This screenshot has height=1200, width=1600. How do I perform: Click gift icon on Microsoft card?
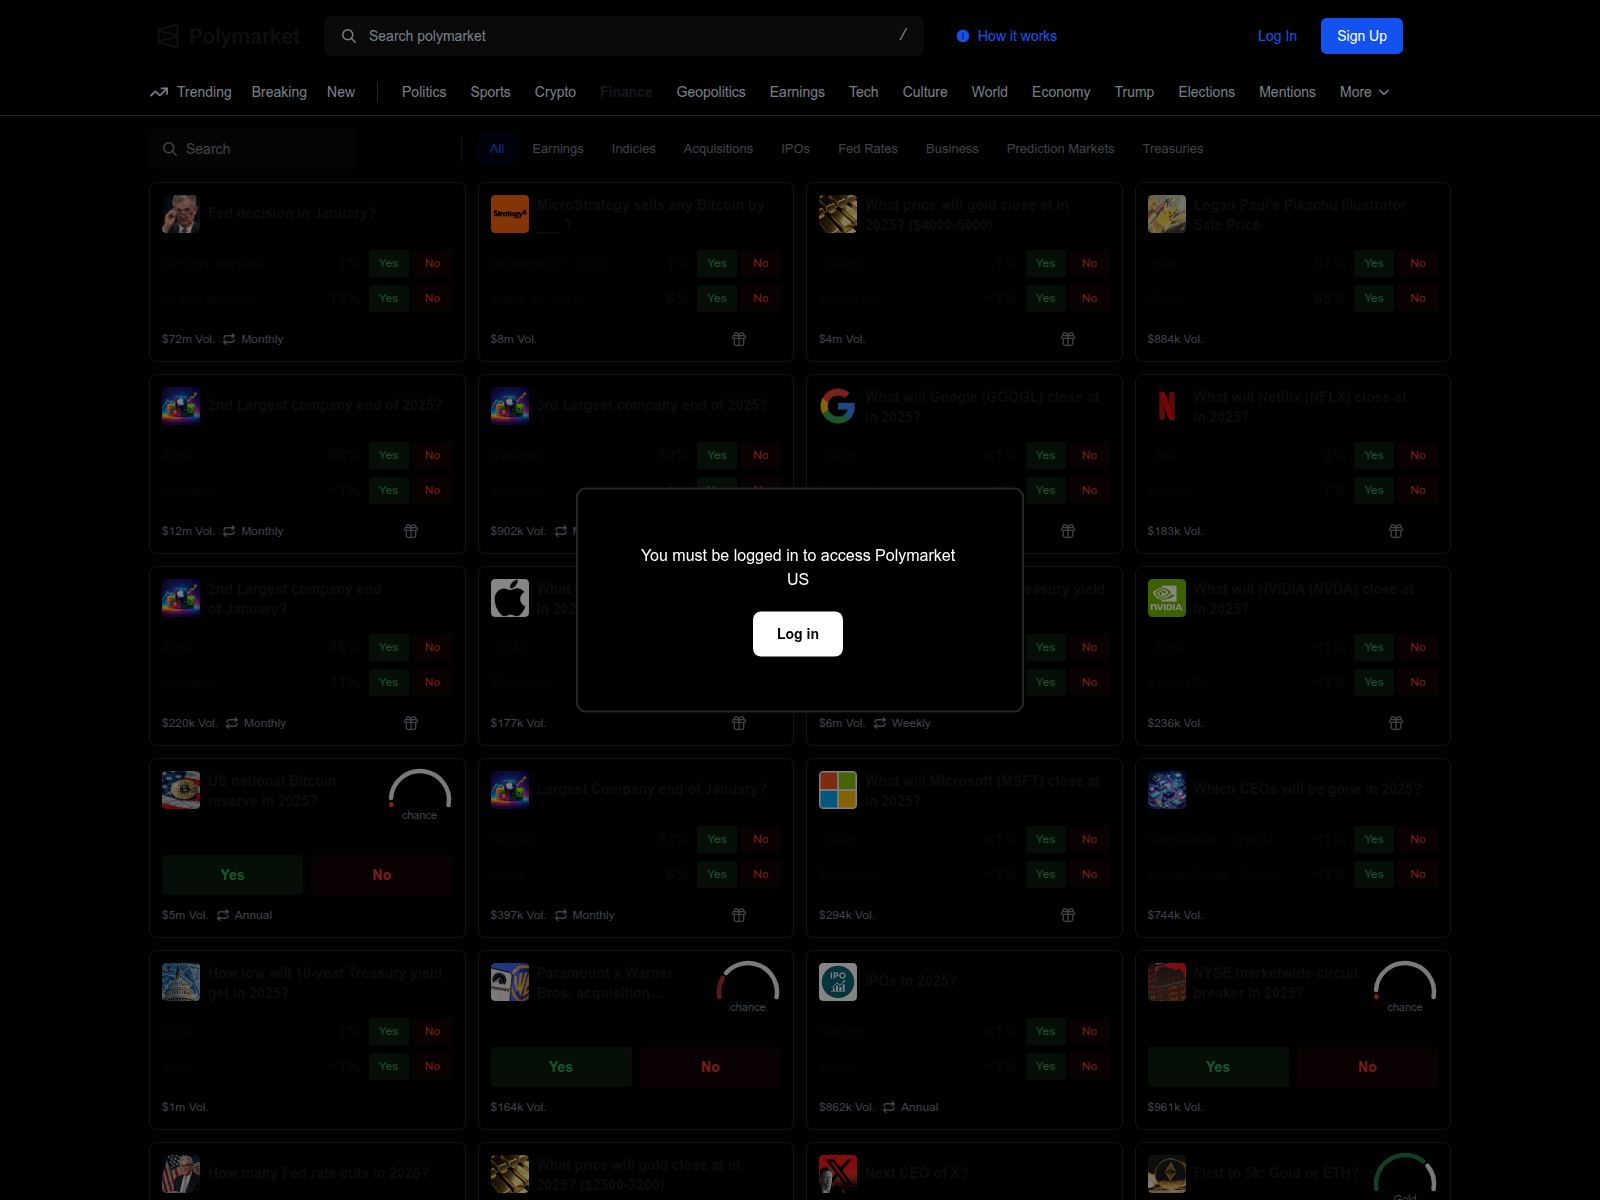tap(1068, 915)
